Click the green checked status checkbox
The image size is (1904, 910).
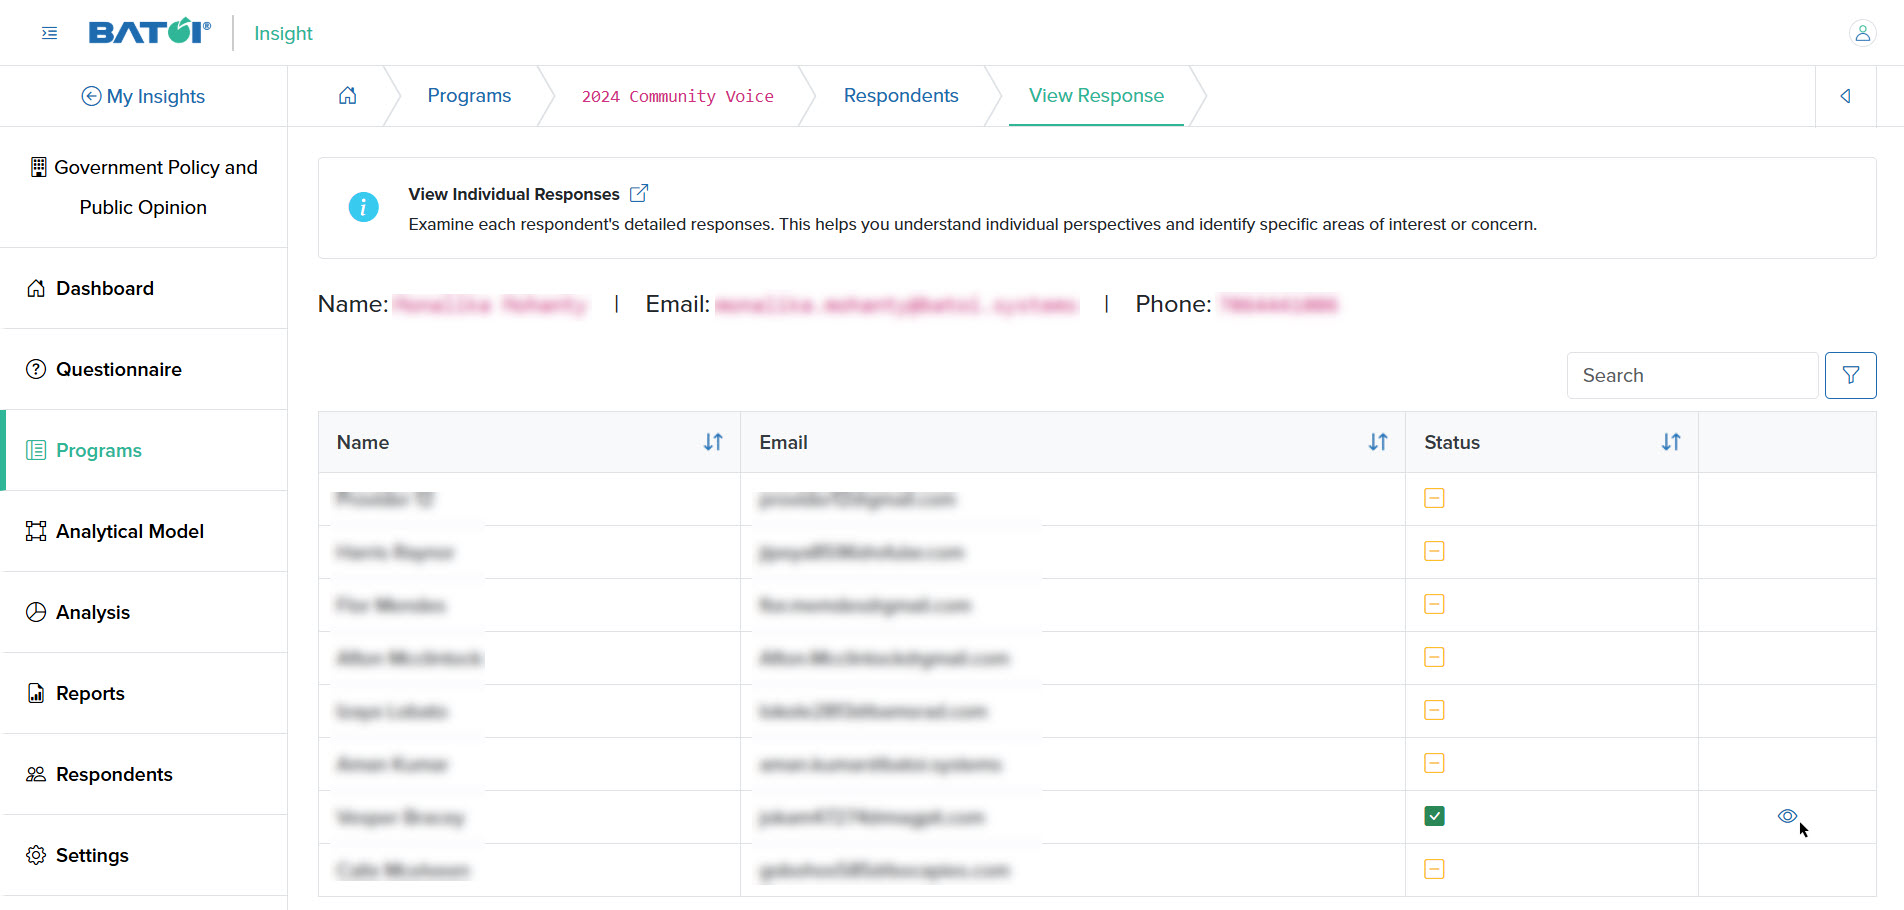point(1434,816)
